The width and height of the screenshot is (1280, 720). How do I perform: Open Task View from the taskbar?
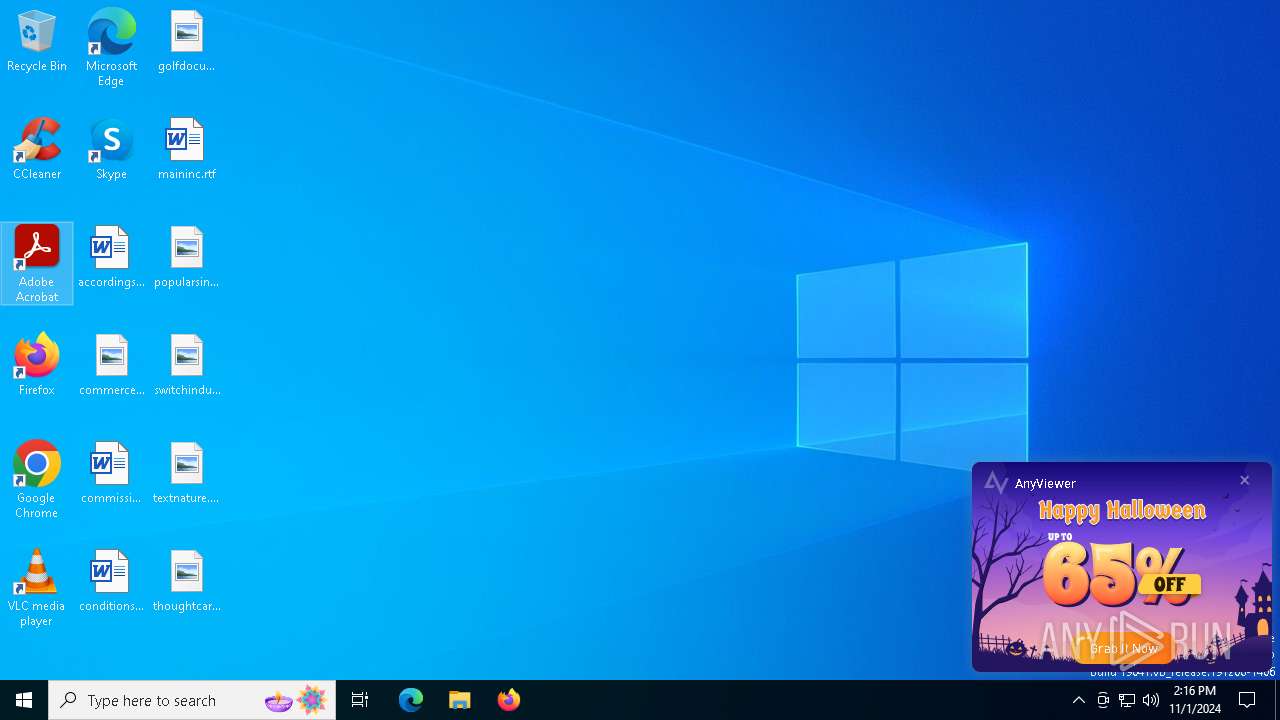coord(360,700)
